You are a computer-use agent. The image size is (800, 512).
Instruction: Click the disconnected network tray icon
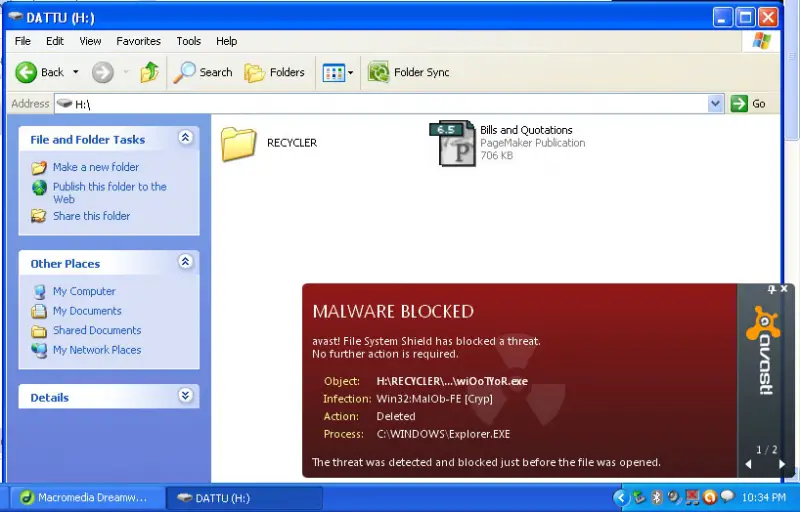click(692, 497)
